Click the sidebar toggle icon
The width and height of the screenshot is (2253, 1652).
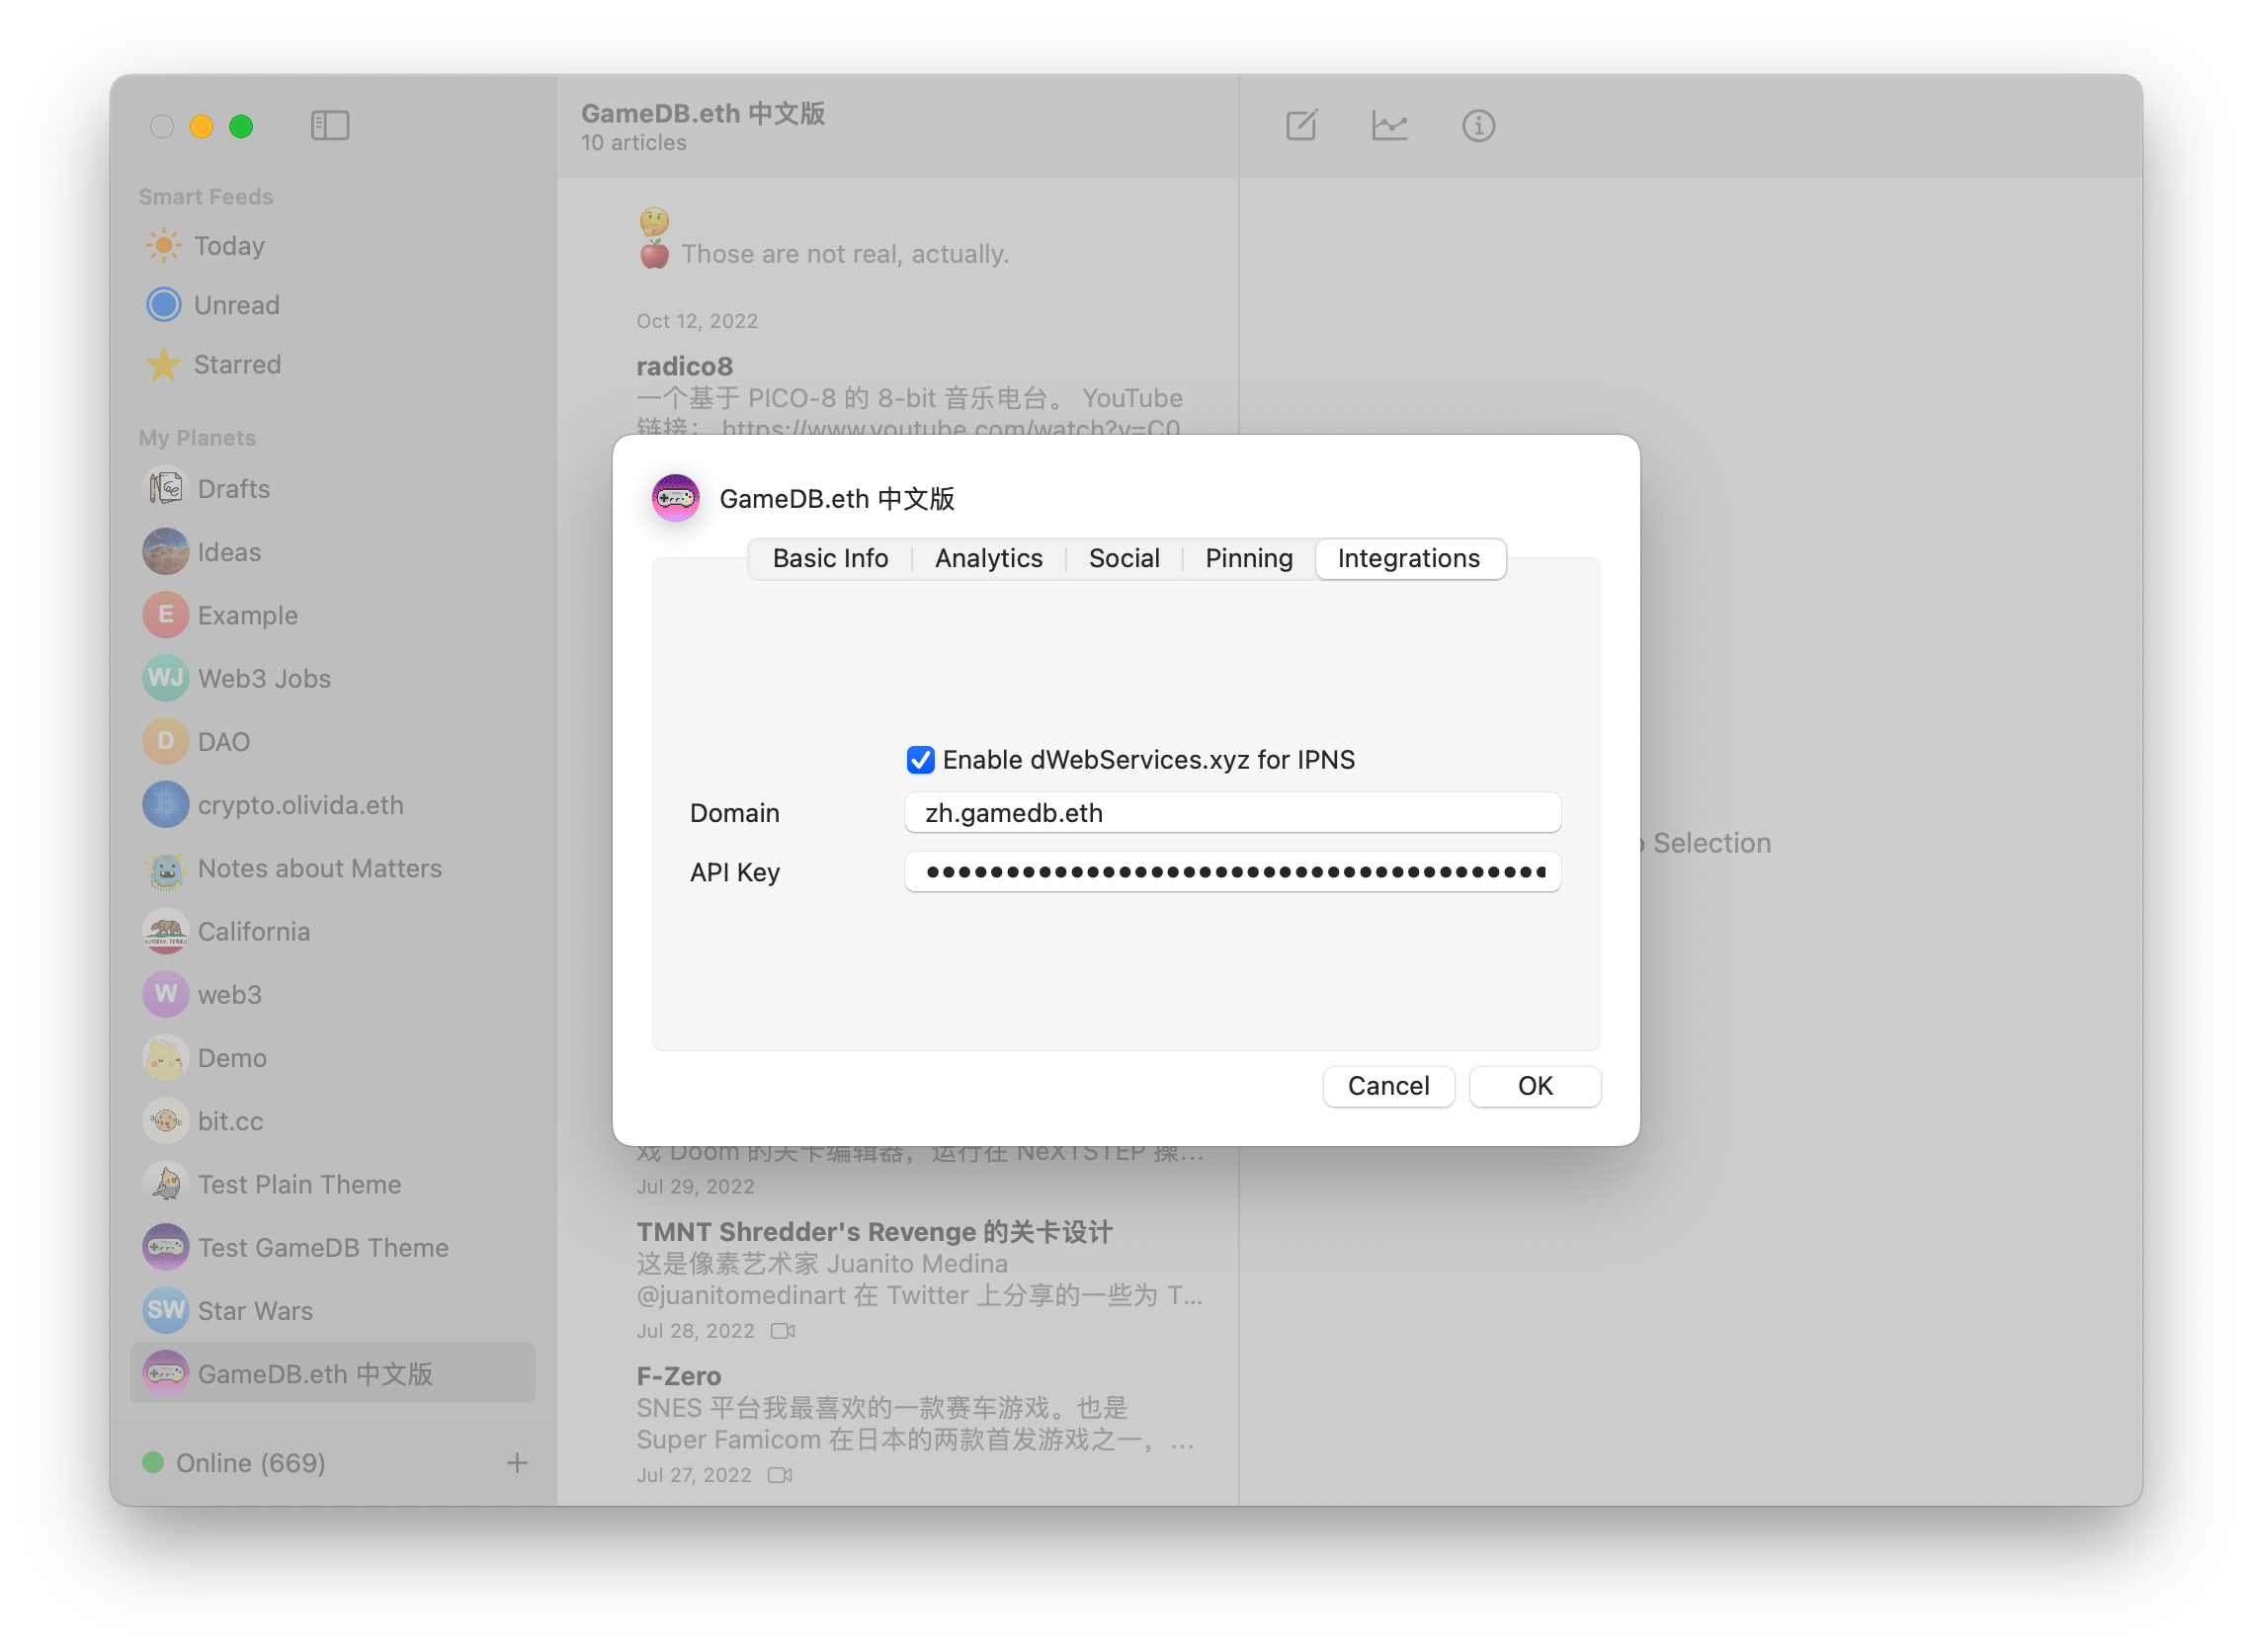331,124
